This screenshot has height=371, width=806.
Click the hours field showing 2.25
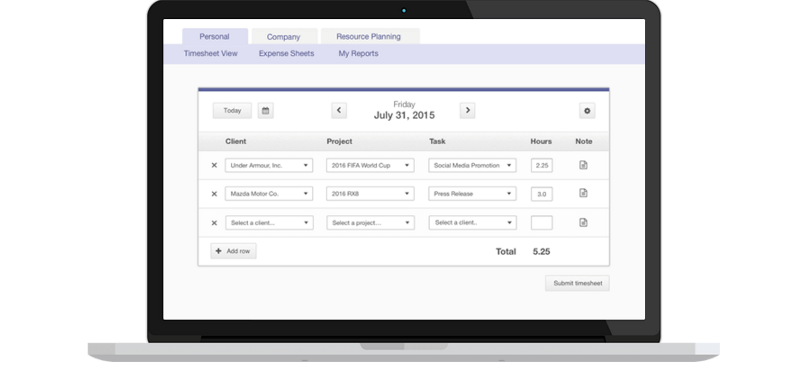point(542,165)
